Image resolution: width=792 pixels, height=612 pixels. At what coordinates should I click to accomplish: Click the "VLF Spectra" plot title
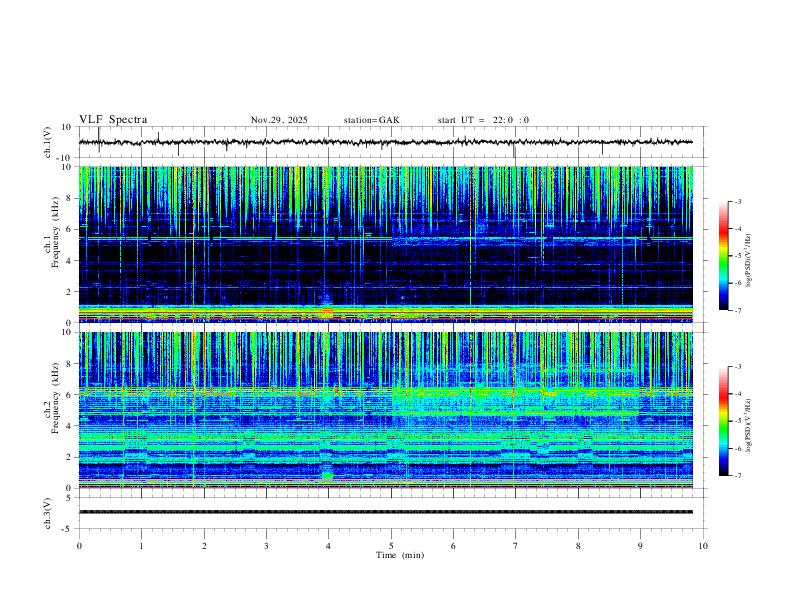click(113, 120)
